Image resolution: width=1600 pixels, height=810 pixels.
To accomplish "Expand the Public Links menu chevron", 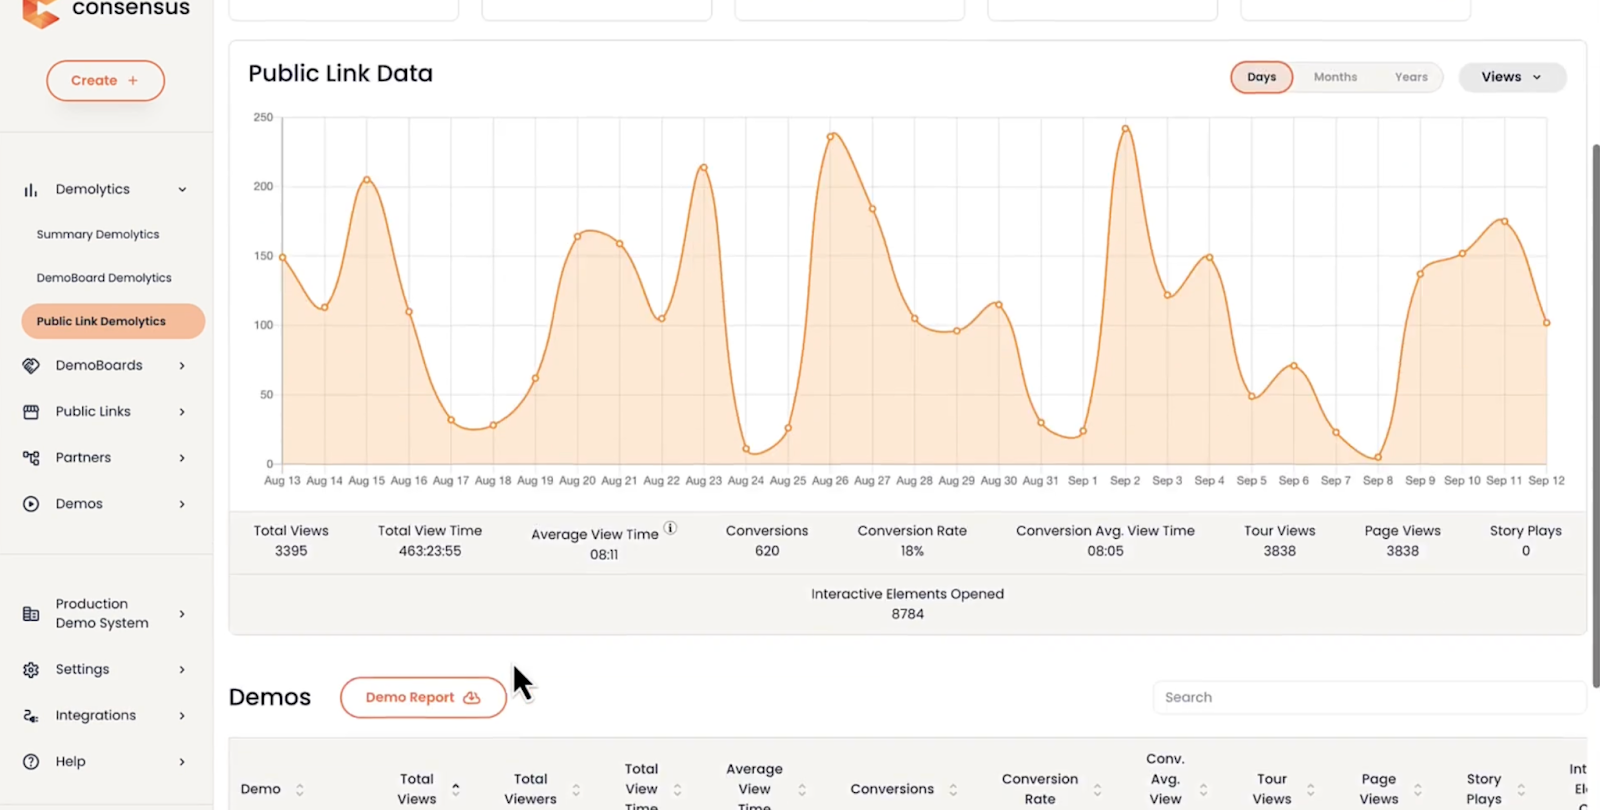I will pos(182,412).
